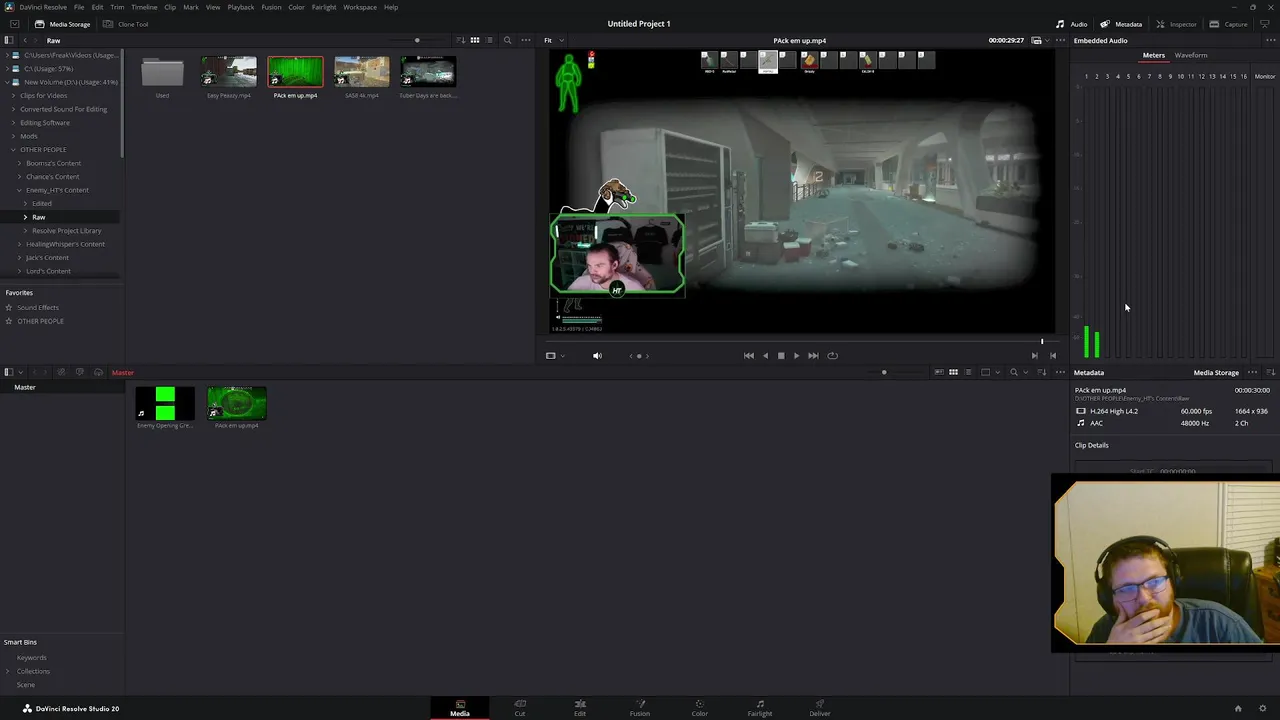1280x720 pixels.
Task: Toggle the media pool bin list panel icon
Action: point(9,372)
